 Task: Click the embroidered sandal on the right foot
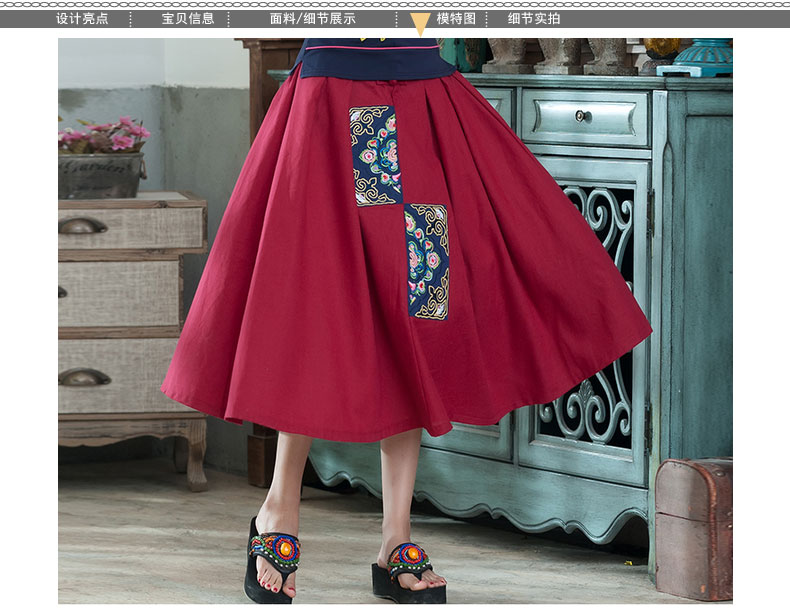click(x=409, y=564)
